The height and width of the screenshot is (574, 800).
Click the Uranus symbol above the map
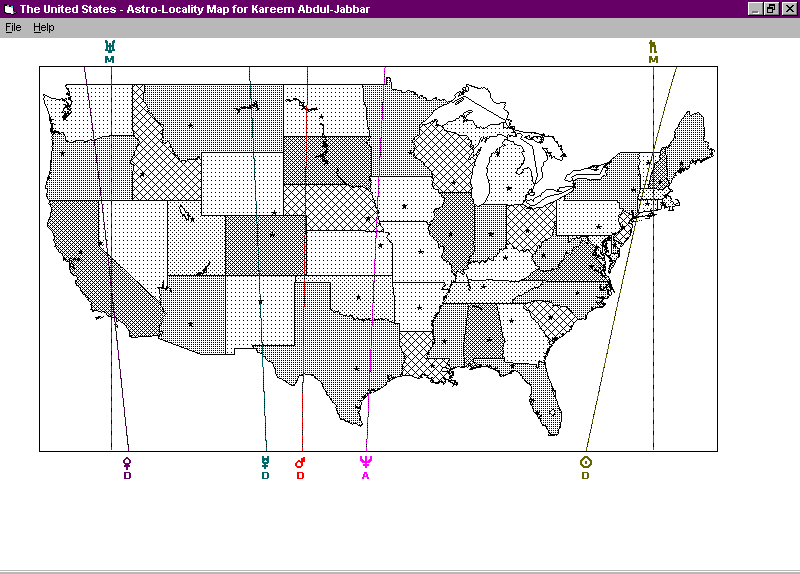(x=110, y=46)
